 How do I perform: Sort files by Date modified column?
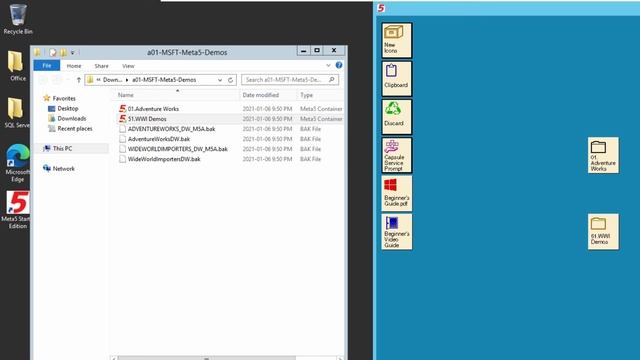click(x=260, y=95)
